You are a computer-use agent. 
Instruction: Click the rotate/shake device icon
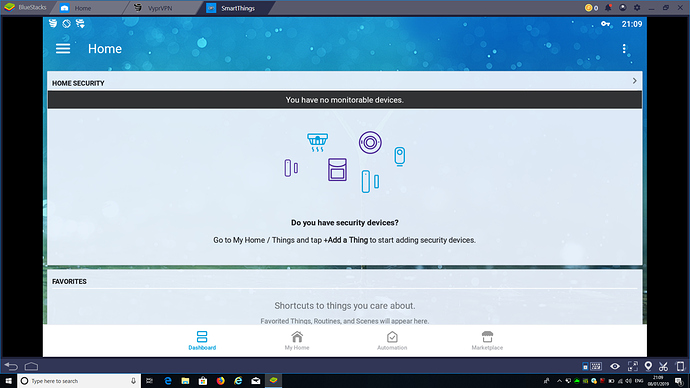click(x=680, y=366)
